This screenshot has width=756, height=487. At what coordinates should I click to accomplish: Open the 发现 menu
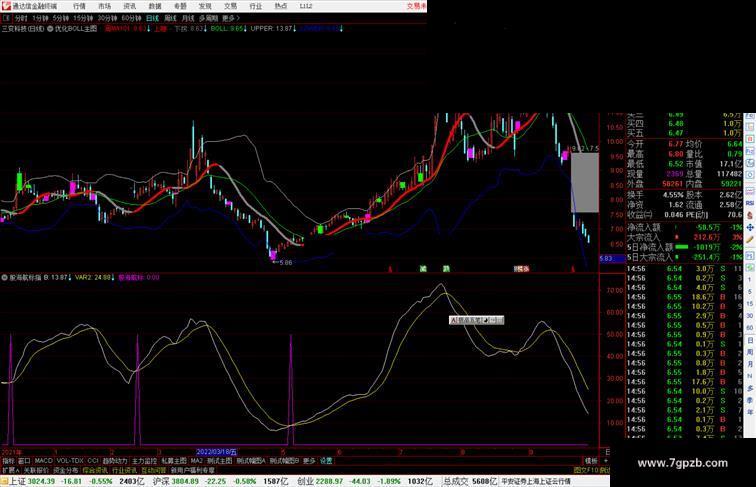tap(205, 6)
